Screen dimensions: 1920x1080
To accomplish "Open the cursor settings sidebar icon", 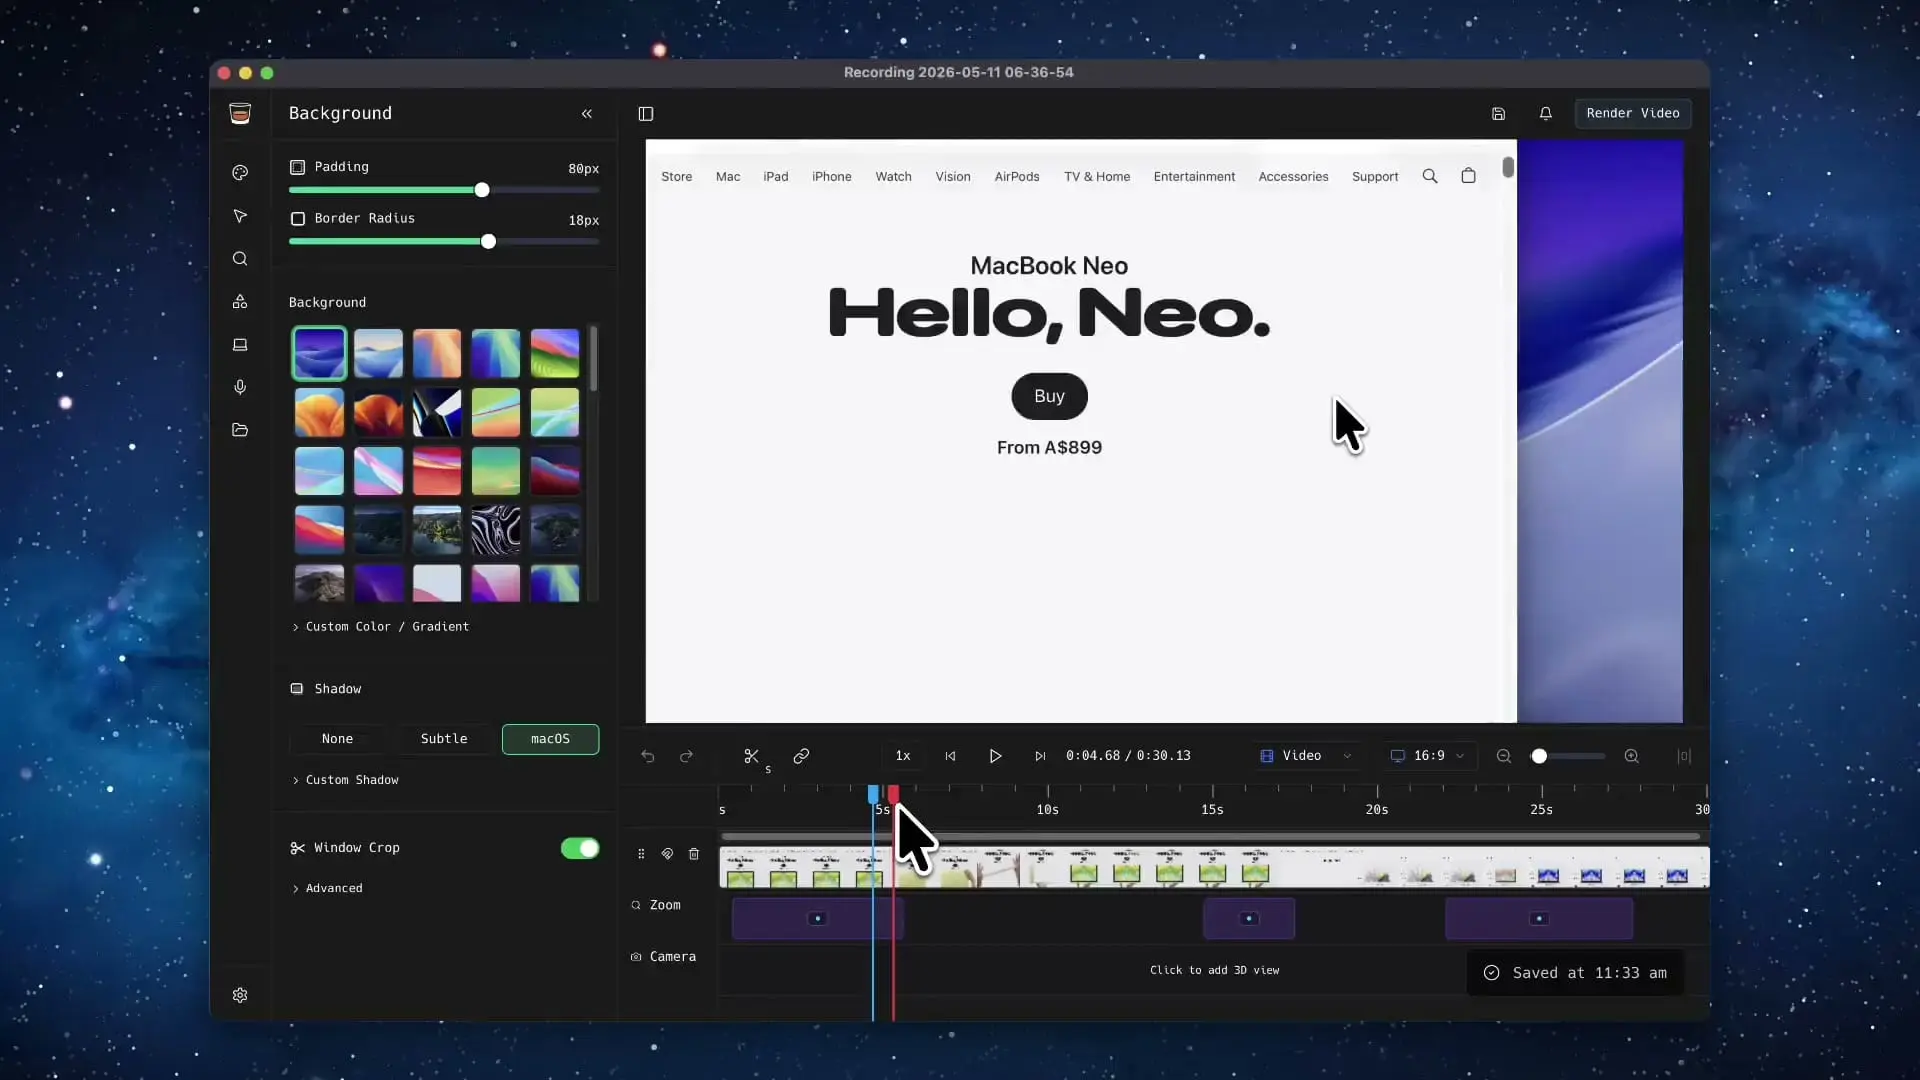I will click(240, 216).
